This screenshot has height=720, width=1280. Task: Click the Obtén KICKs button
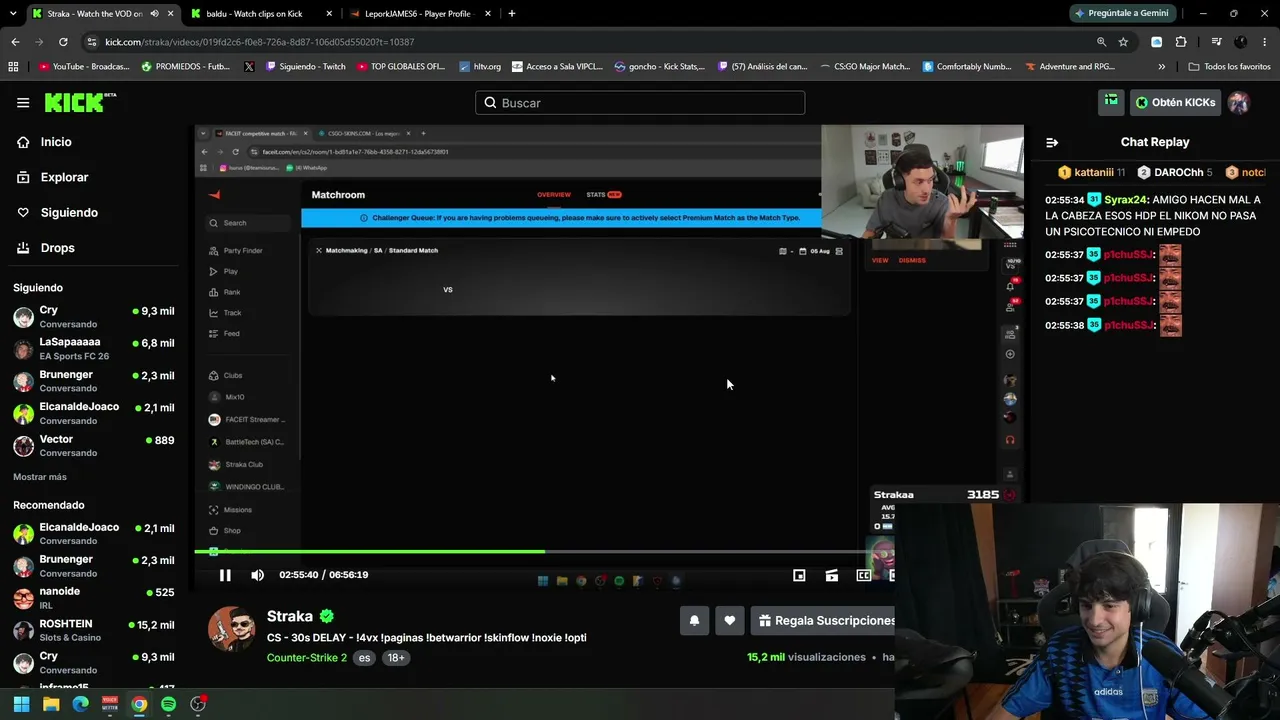pyautogui.click(x=1175, y=102)
